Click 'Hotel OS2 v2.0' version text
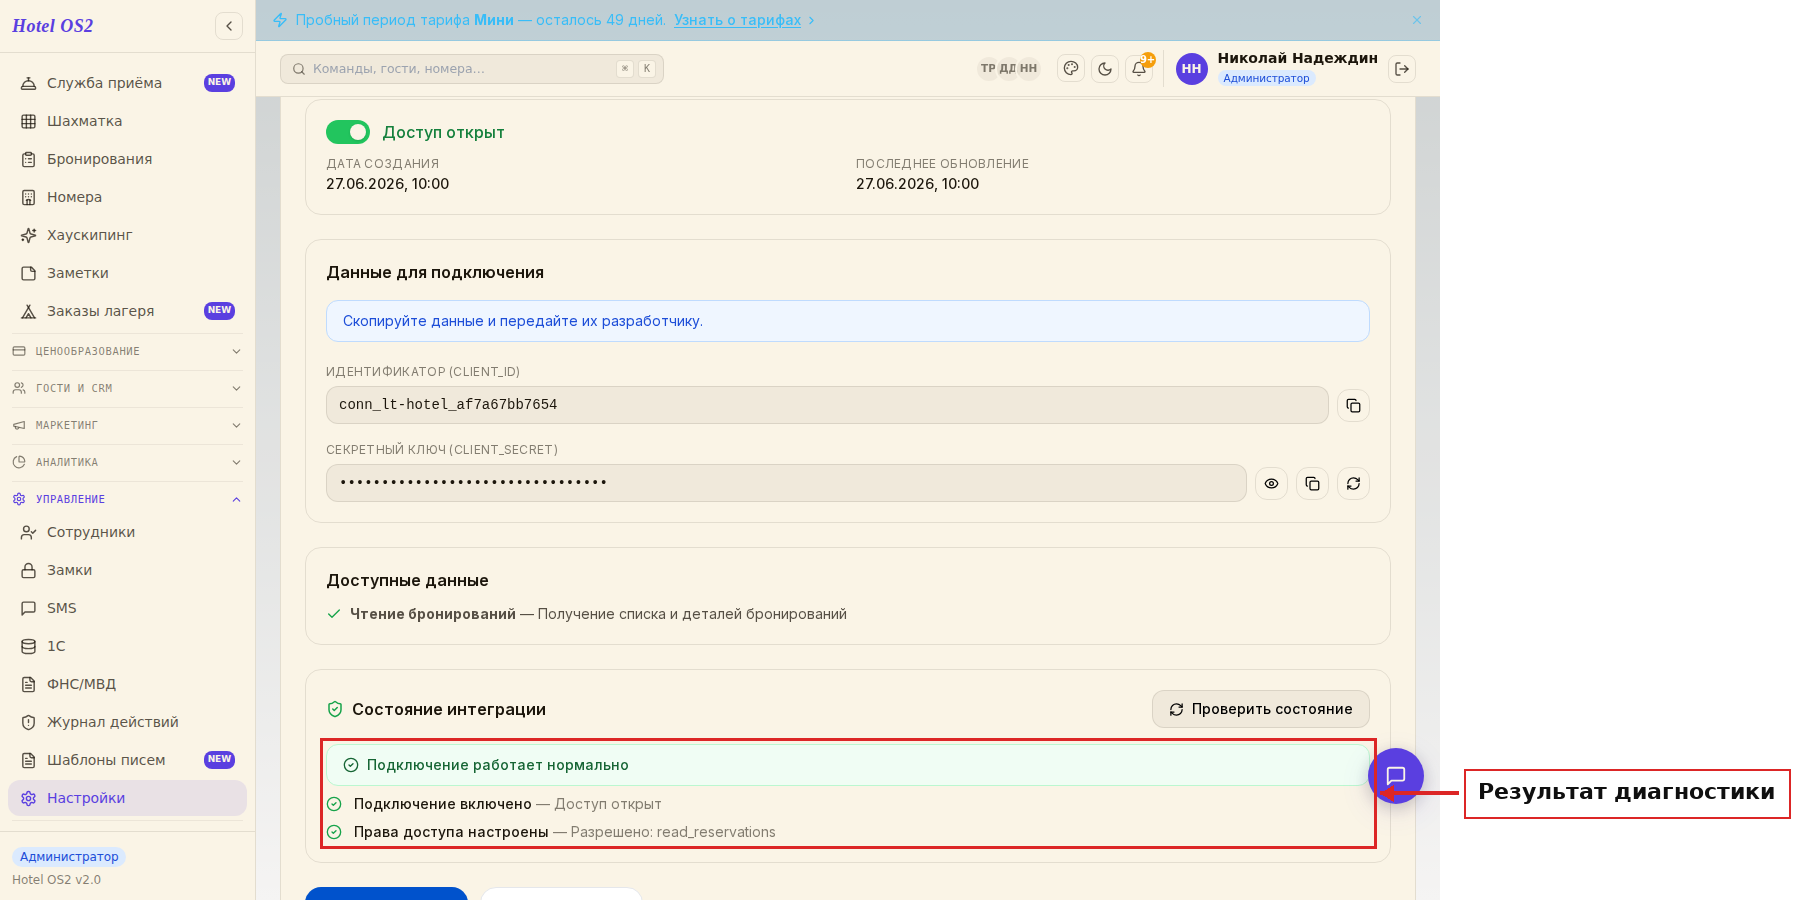This screenshot has height=900, width=1814. pyautogui.click(x=57, y=880)
